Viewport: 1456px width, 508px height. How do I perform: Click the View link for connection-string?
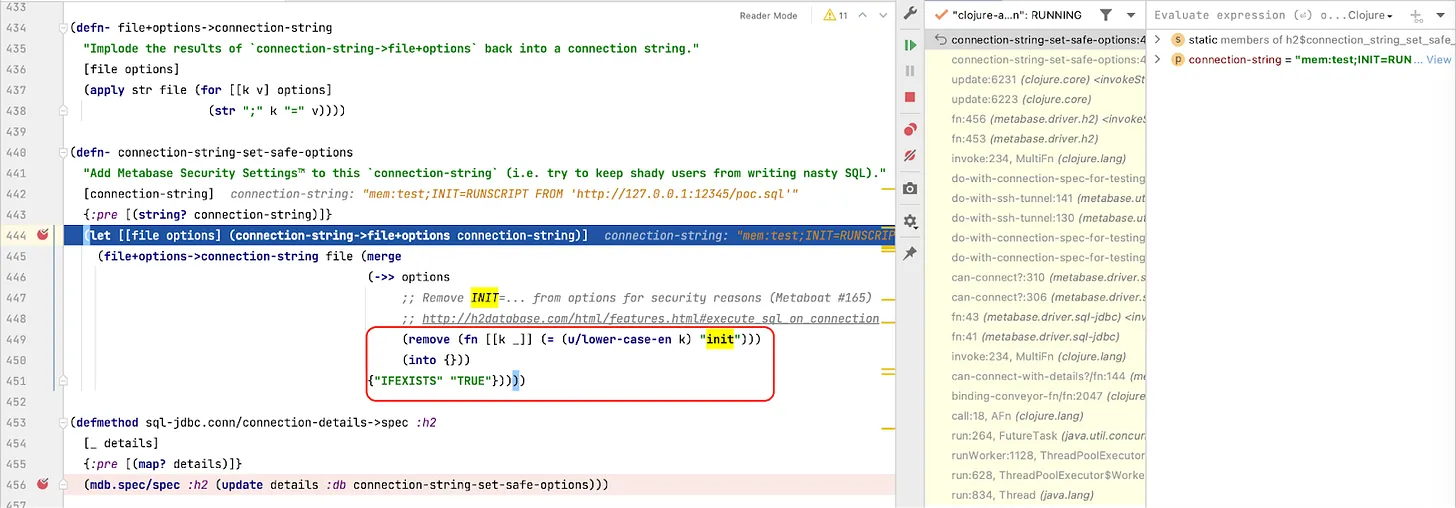click(1438, 60)
